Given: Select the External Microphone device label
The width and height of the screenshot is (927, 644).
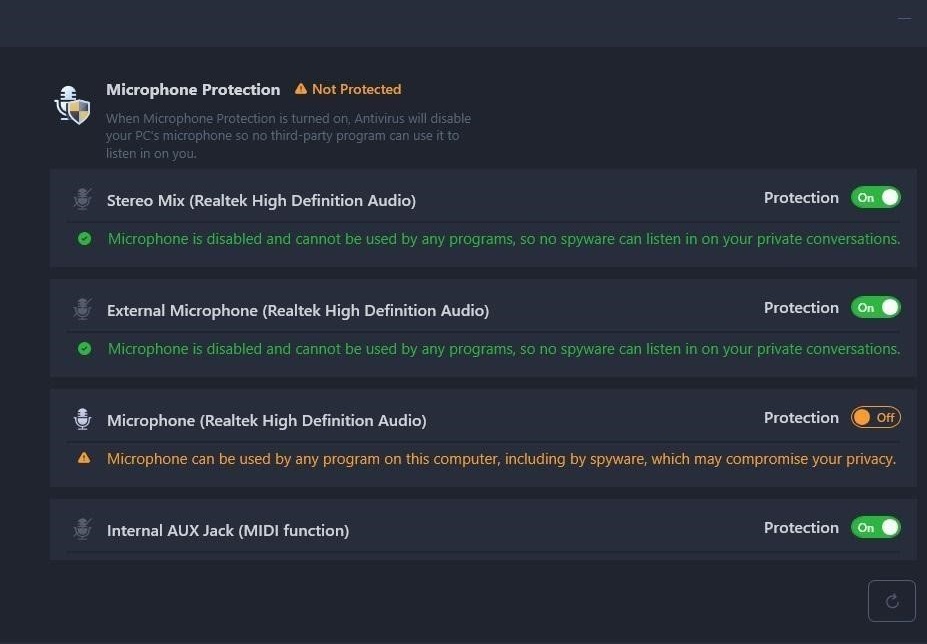Looking at the screenshot, I should coord(298,310).
